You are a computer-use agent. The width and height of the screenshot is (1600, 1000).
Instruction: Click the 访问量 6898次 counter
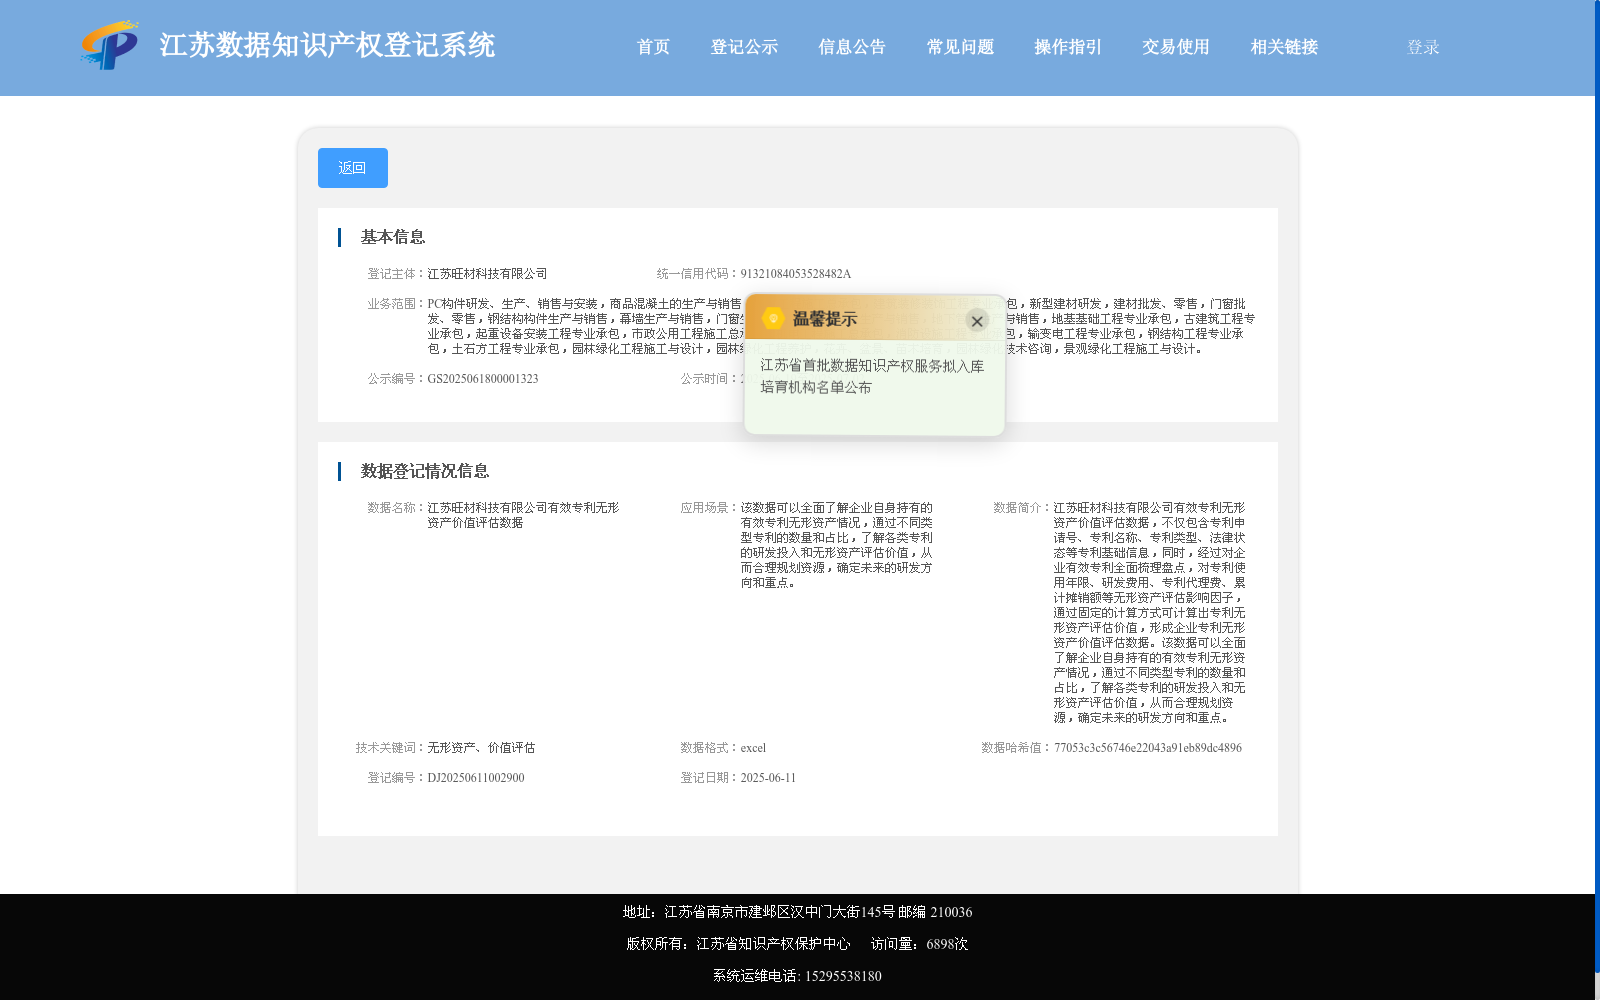pyautogui.click(x=919, y=944)
